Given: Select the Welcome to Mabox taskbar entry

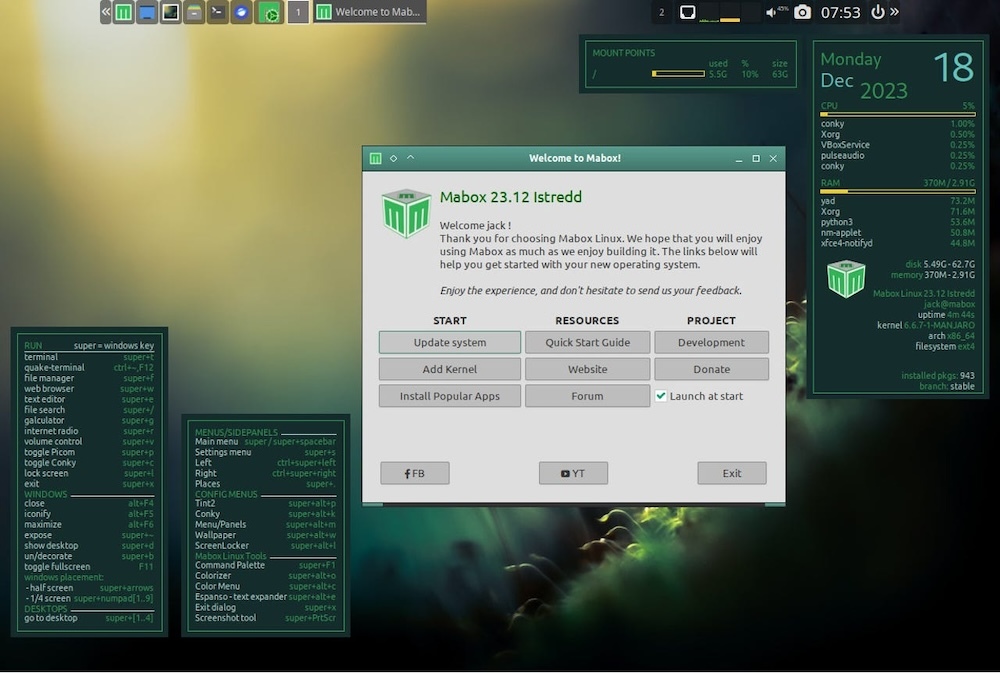Looking at the screenshot, I should (369, 11).
